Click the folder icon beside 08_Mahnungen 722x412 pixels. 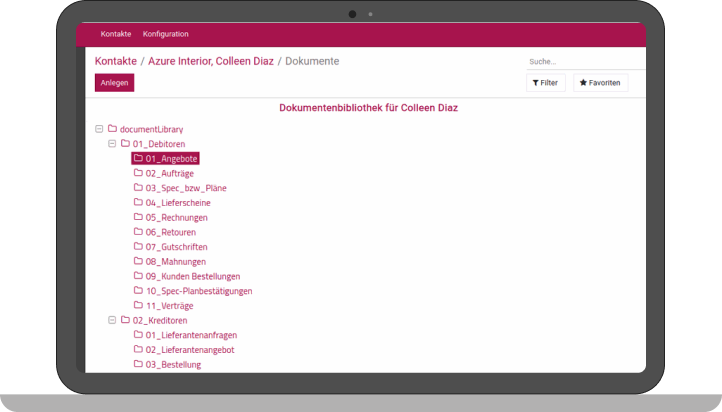pos(138,261)
